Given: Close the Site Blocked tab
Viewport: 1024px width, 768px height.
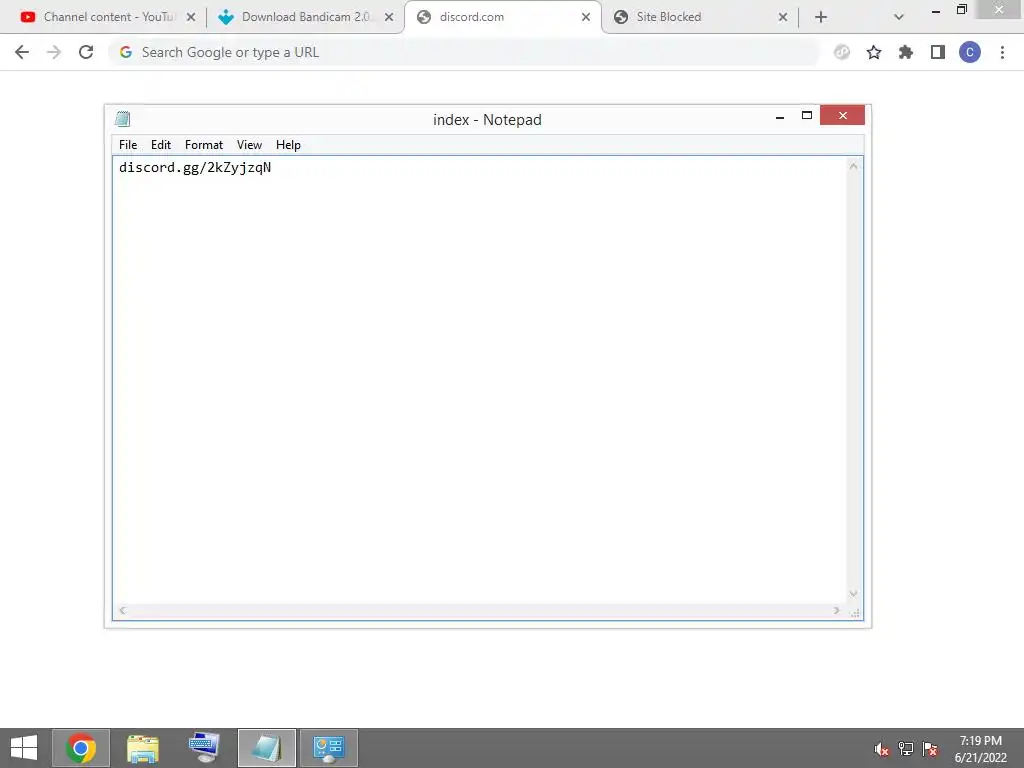Looking at the screenshot, I should (x=783, y=17).
